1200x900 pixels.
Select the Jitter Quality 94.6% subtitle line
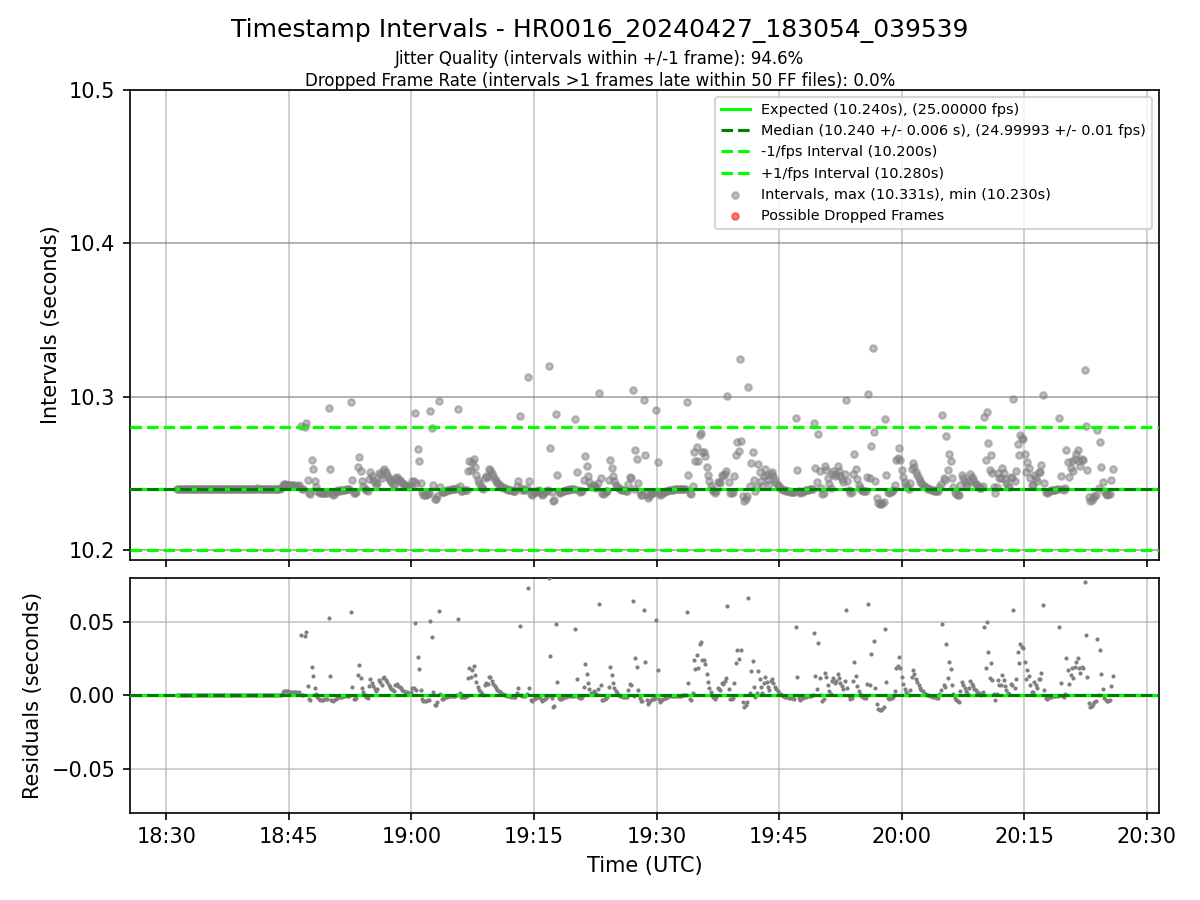coord(599,58)
